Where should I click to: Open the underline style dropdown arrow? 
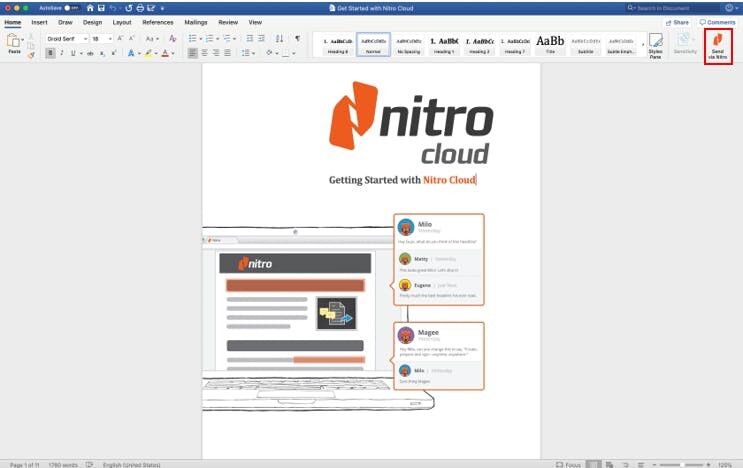click(x=81, y=54)
